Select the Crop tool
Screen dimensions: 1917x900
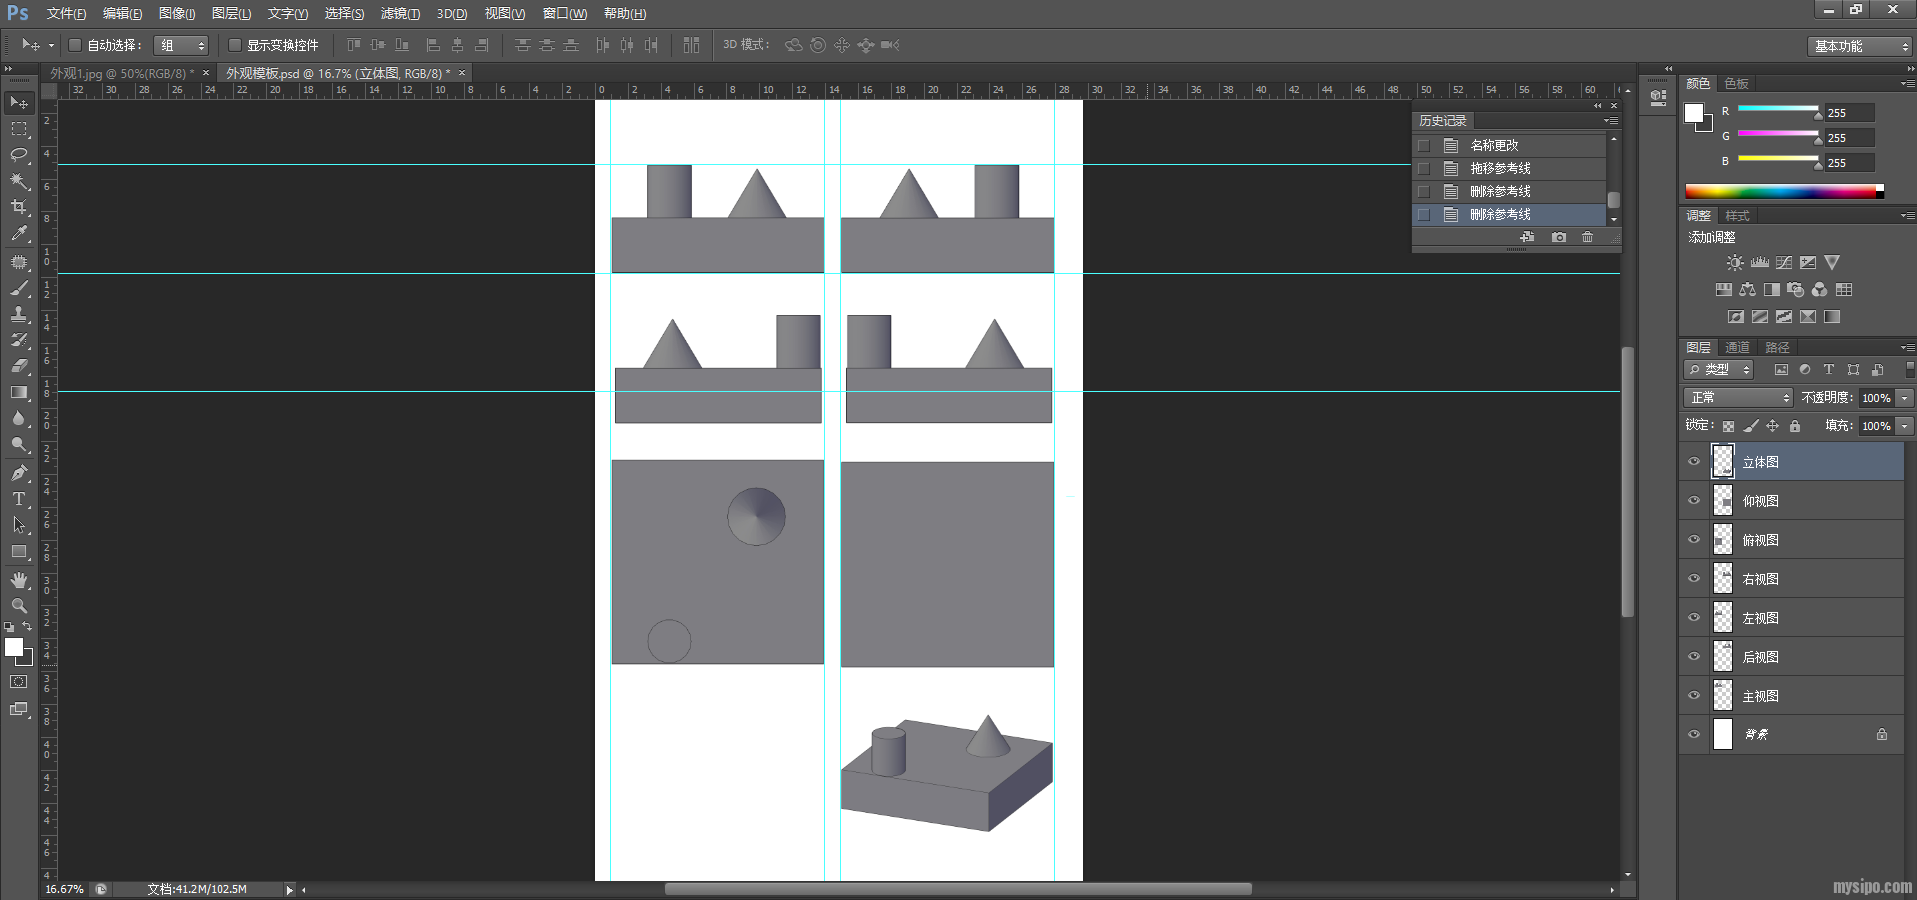click(x=19, y=207)
